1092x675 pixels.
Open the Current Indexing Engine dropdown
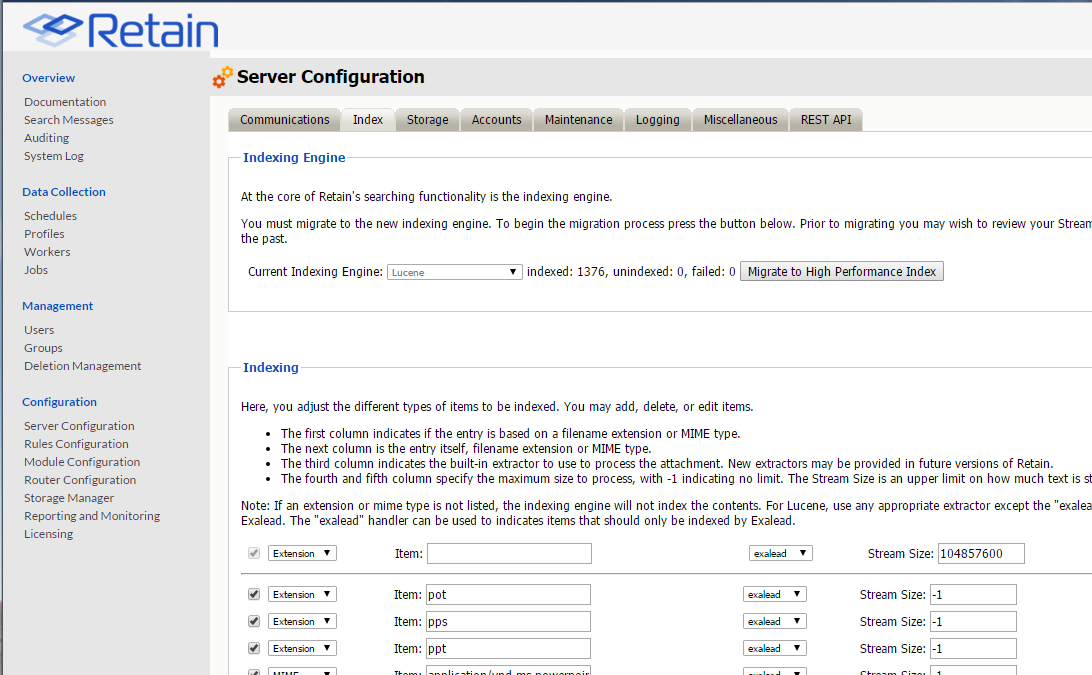(454, 272)
